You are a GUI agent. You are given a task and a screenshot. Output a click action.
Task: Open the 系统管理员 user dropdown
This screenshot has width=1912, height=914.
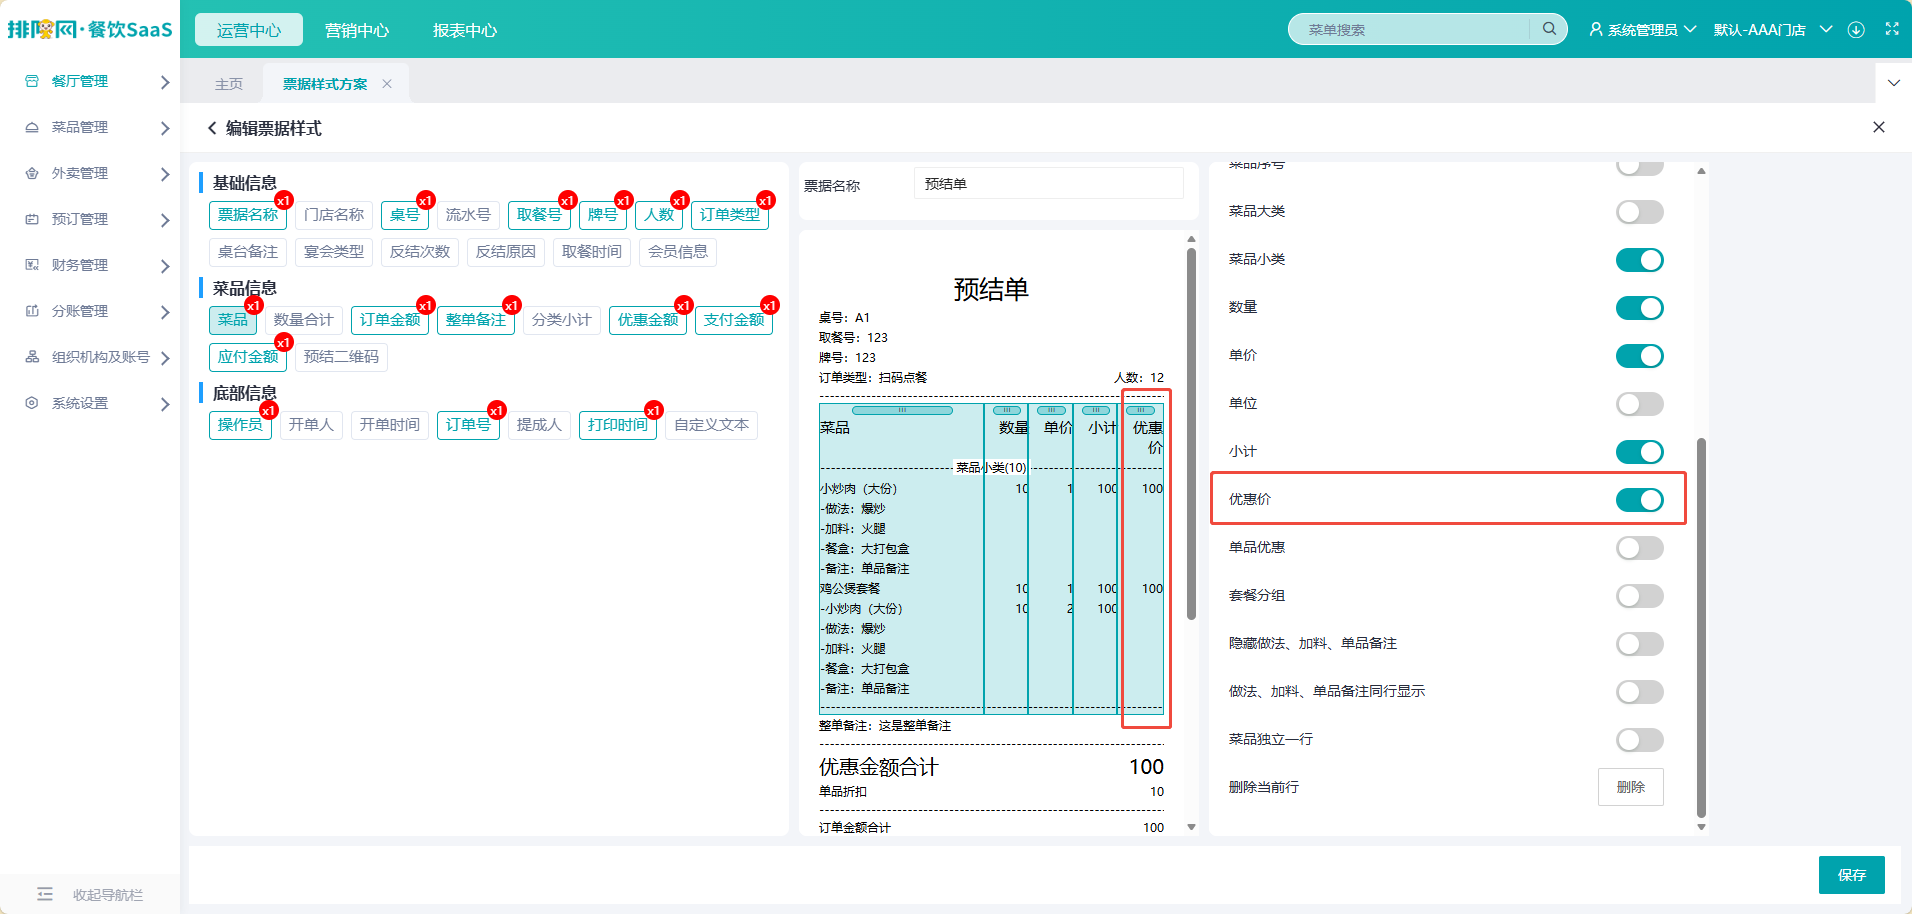coord(1643,29)
